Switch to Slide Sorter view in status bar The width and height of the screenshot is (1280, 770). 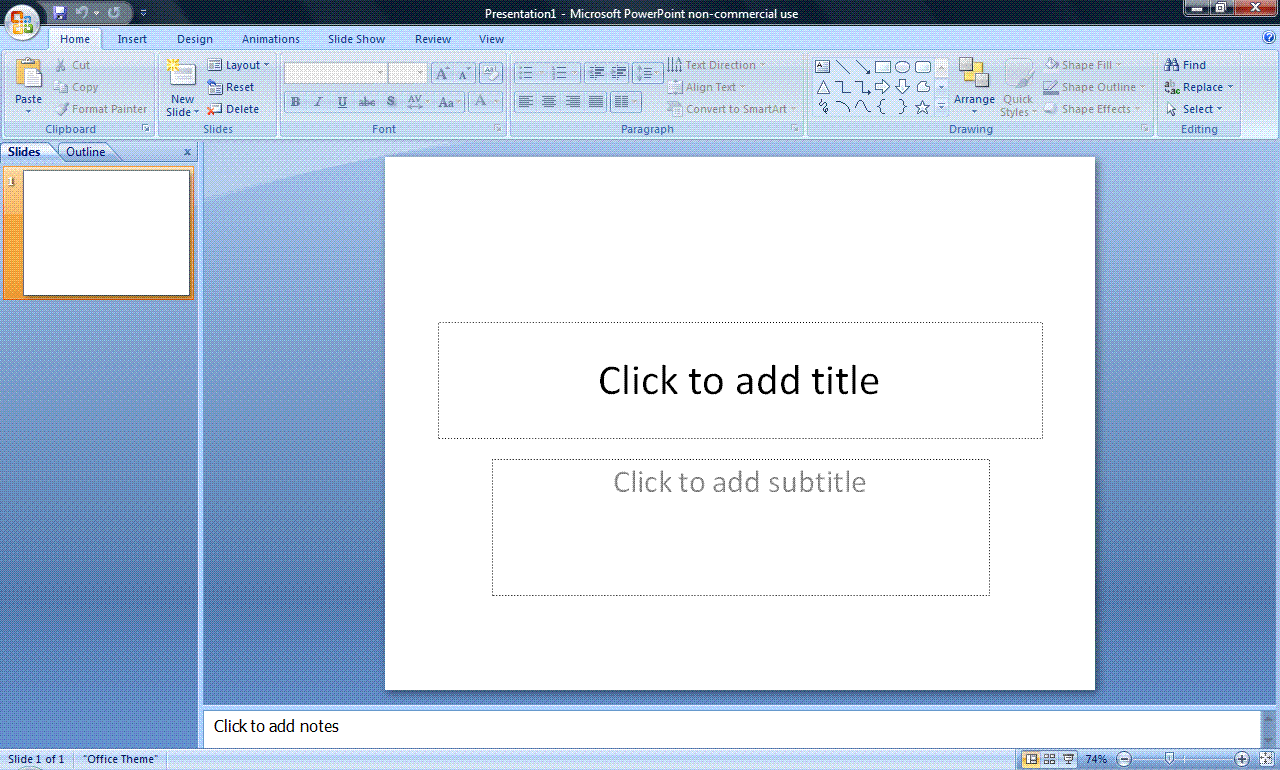pos(1049,759)
